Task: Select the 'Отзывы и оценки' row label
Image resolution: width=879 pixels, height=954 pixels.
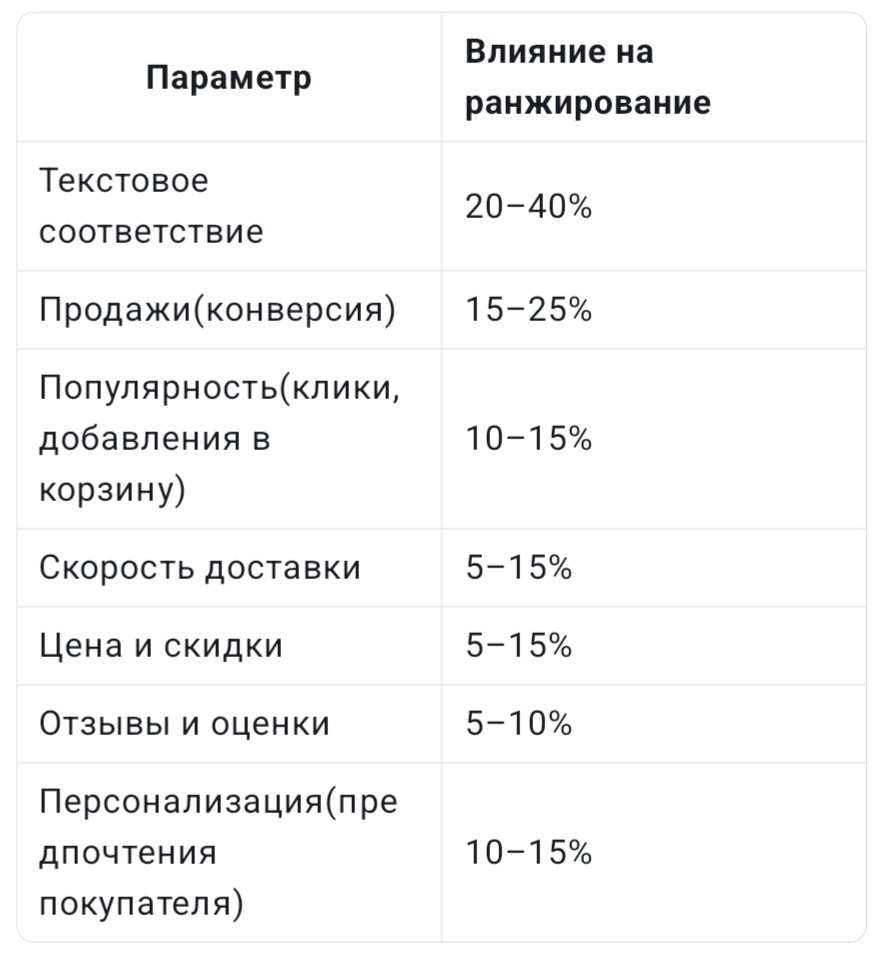Action: 184,724
